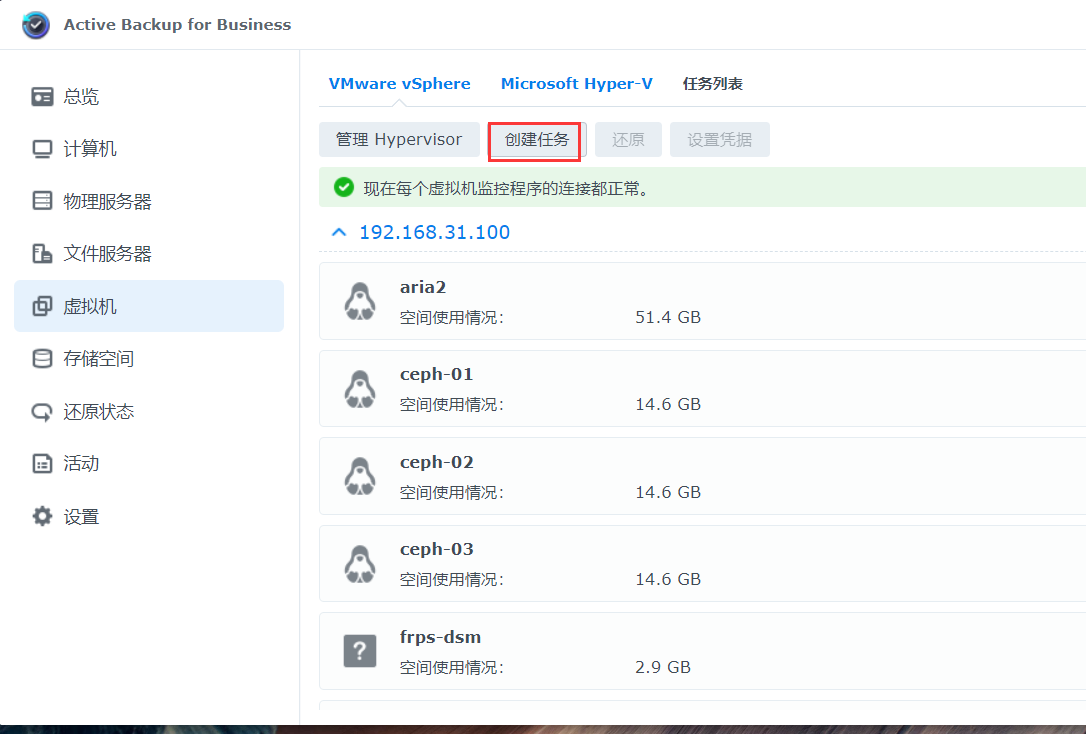Click the 51.4 GB usage value
The height and width of the screenshot is (734, 1086).
tap(668, 317)
